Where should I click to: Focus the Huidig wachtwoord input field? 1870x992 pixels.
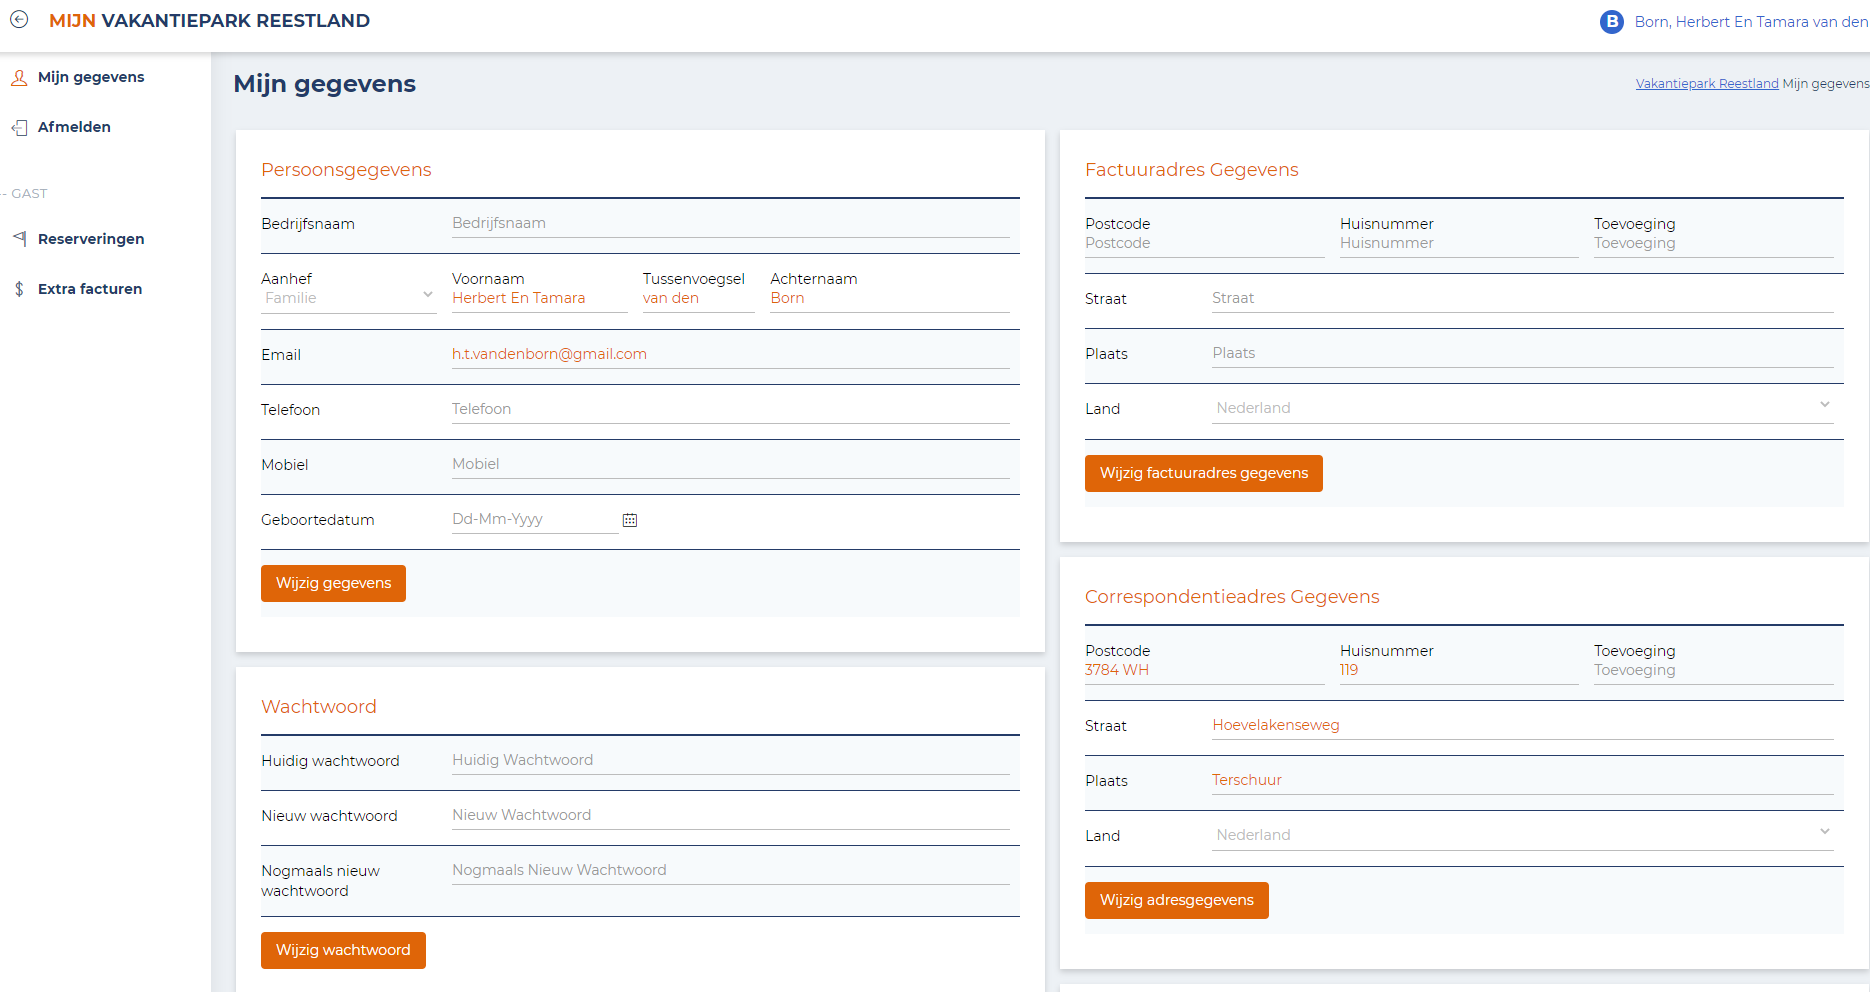[730, 761]
